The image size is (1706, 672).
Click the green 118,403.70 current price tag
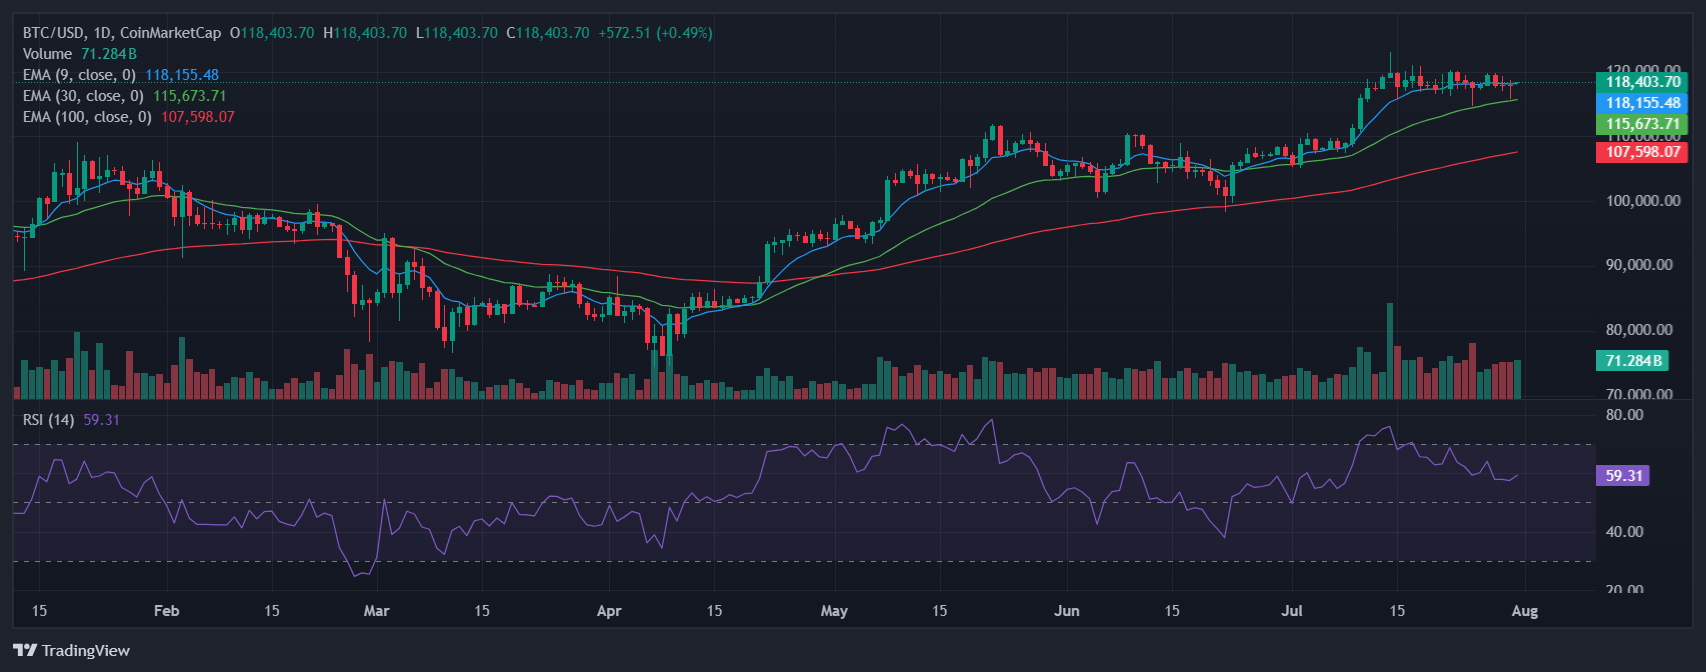1642,82
